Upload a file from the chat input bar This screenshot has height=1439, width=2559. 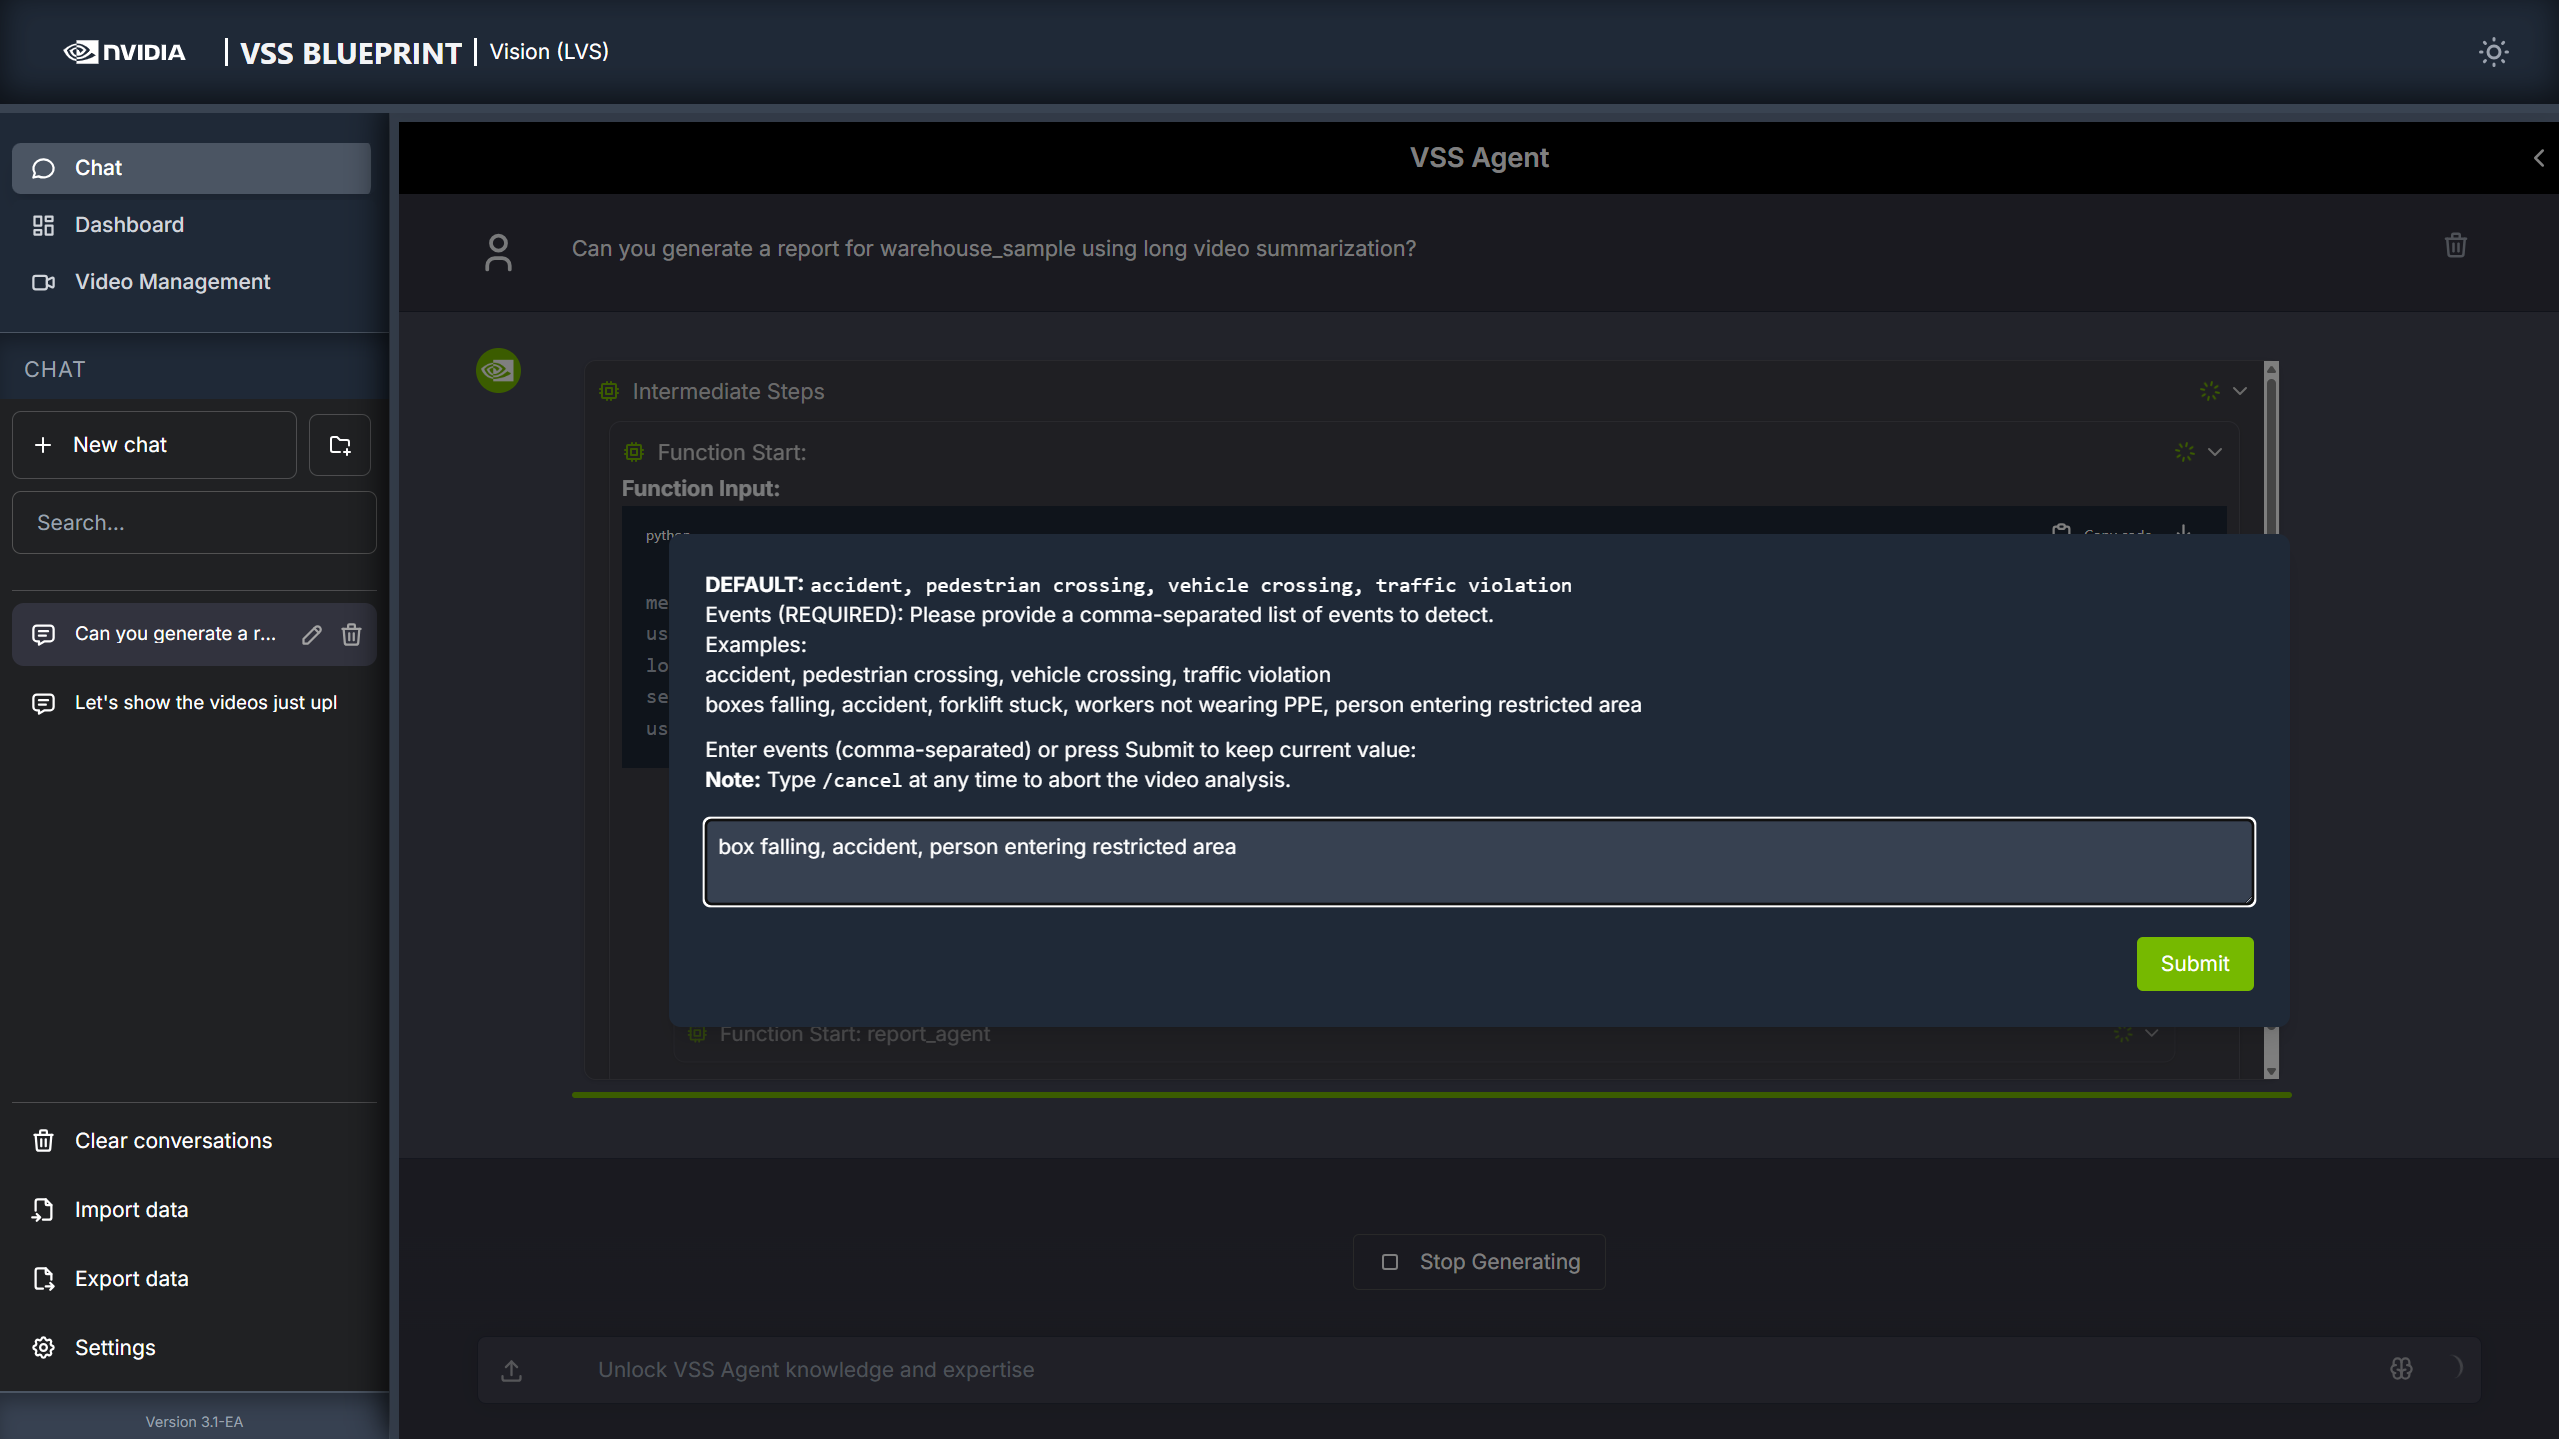pos(511,1369)
